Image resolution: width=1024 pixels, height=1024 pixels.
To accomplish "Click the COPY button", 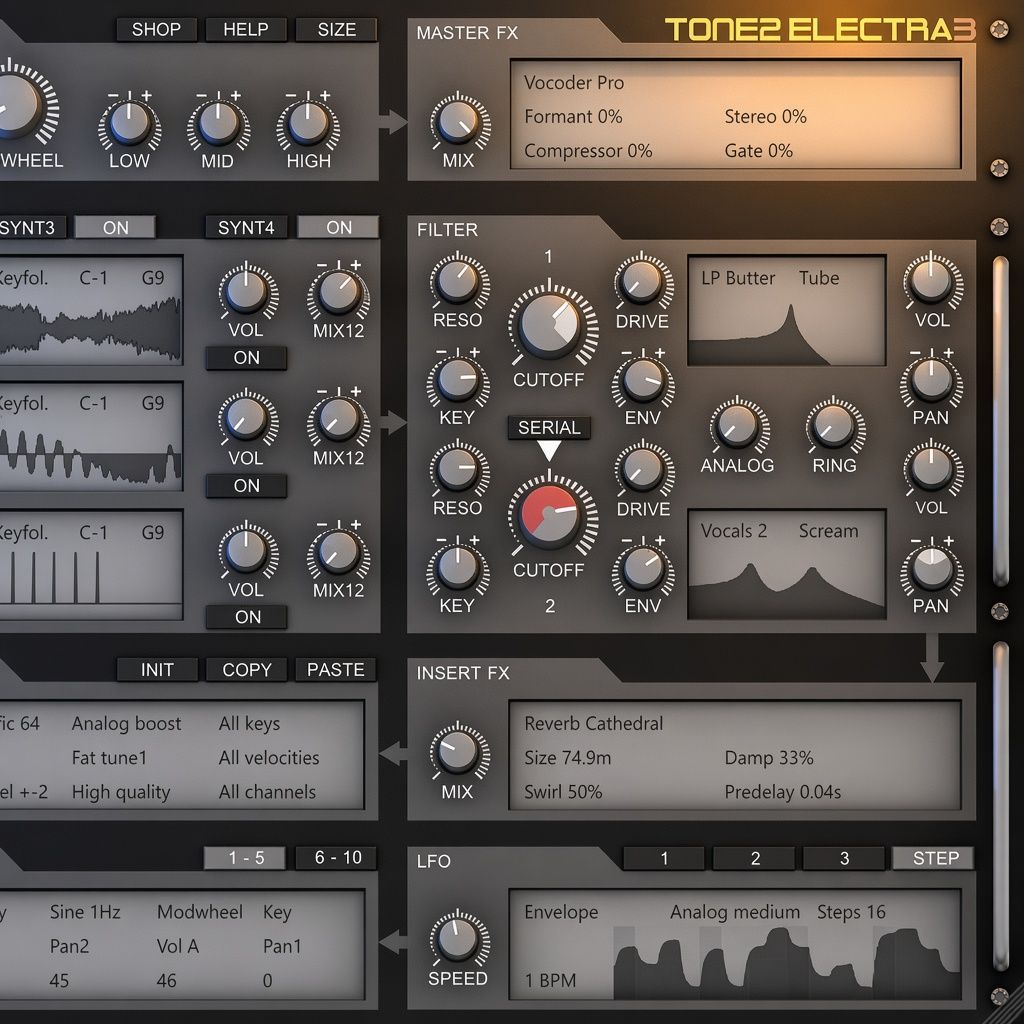I will (246, 669).
